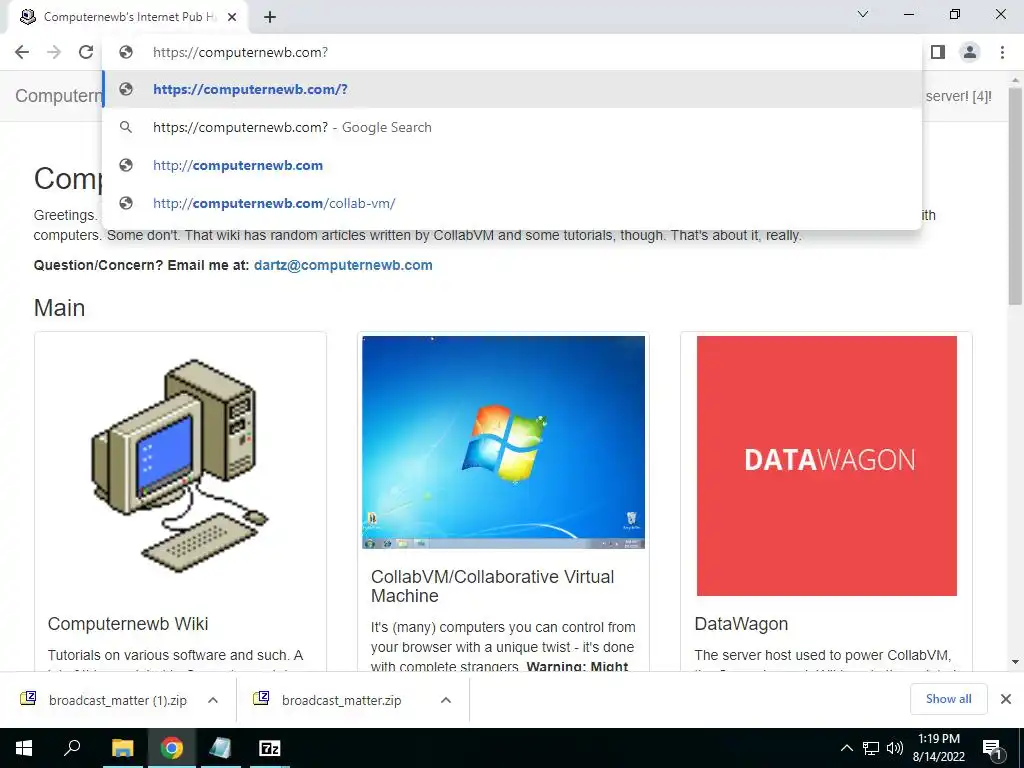
Task: Open 7-Zip from the taskbar
Action: (269, 748)
